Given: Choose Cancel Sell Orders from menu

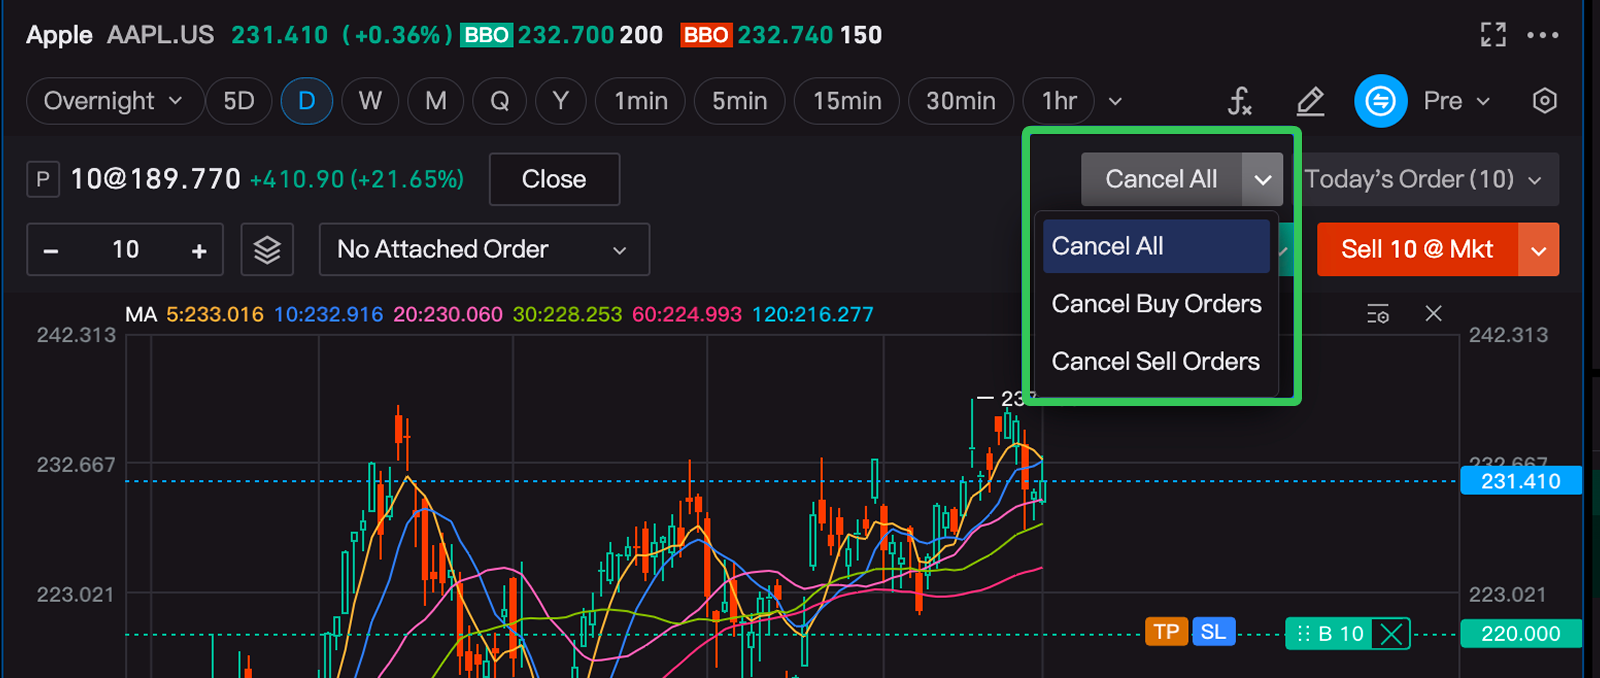Looking at the screenshot, I should [1155, 362].
